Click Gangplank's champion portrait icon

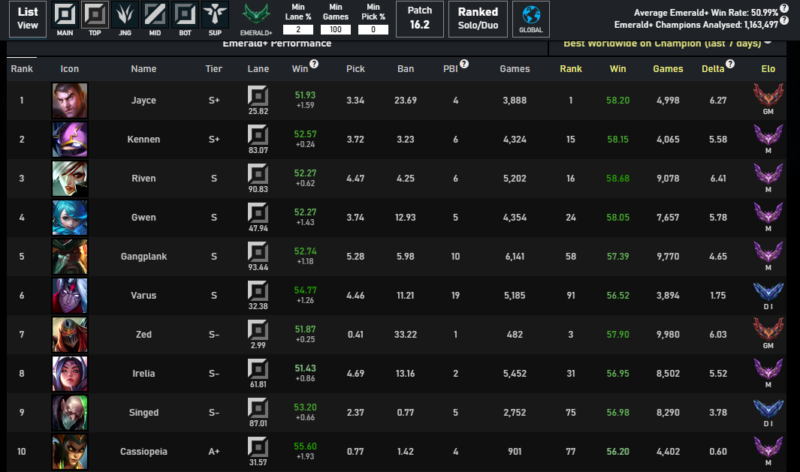(69, 256)
